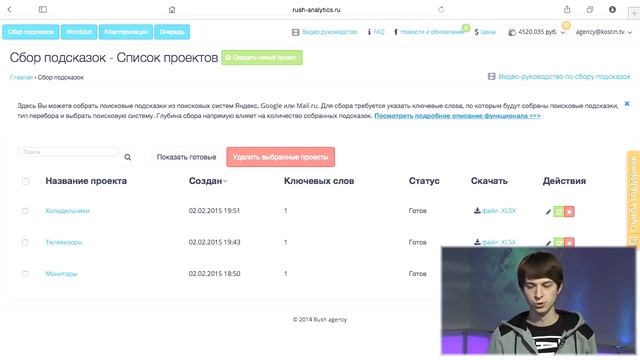The height and width of the screenshot is (360, 640).
Task: Click red delete icon for Холодильники
Action: click(x=569, y=211)
